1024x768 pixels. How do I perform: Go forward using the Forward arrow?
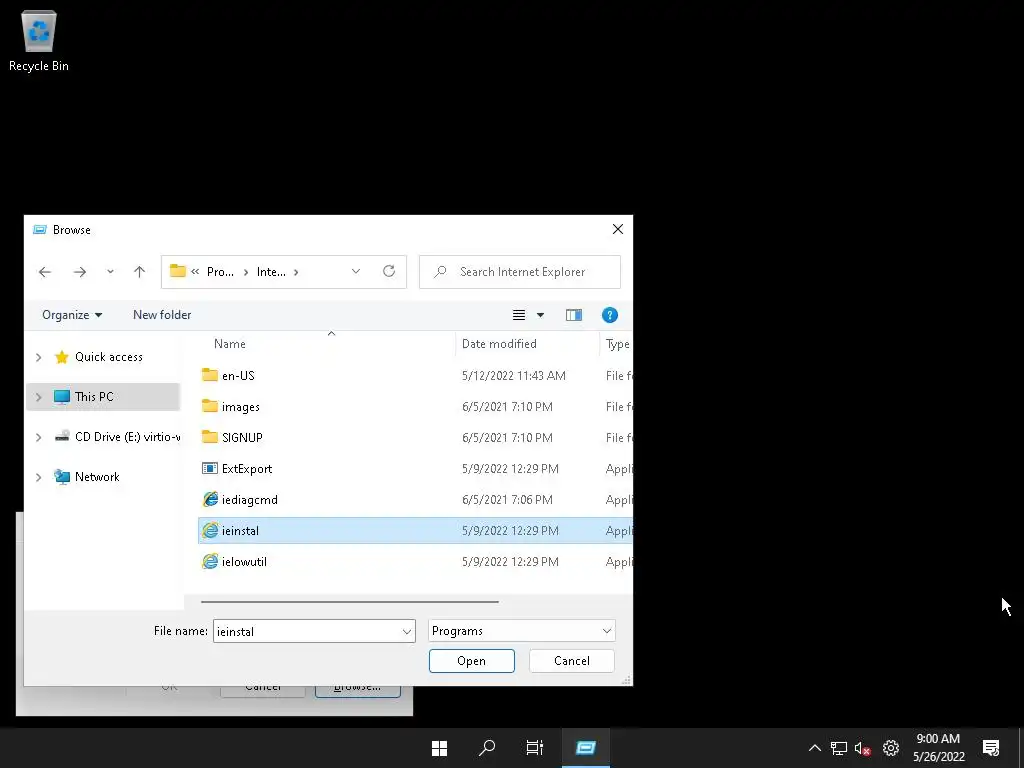pyautogui.click(x=80, y=272)
